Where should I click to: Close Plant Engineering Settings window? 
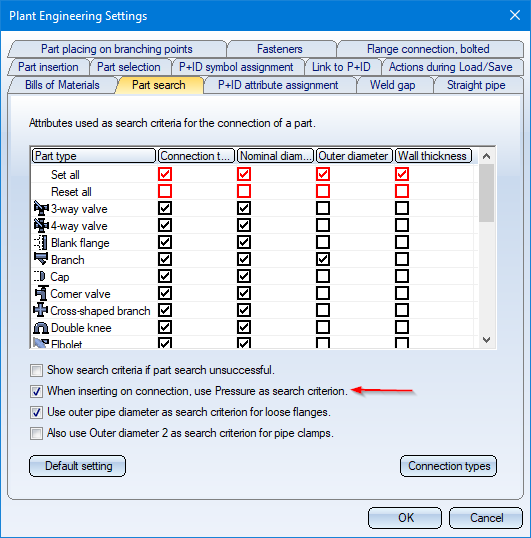tap(515, 15)
